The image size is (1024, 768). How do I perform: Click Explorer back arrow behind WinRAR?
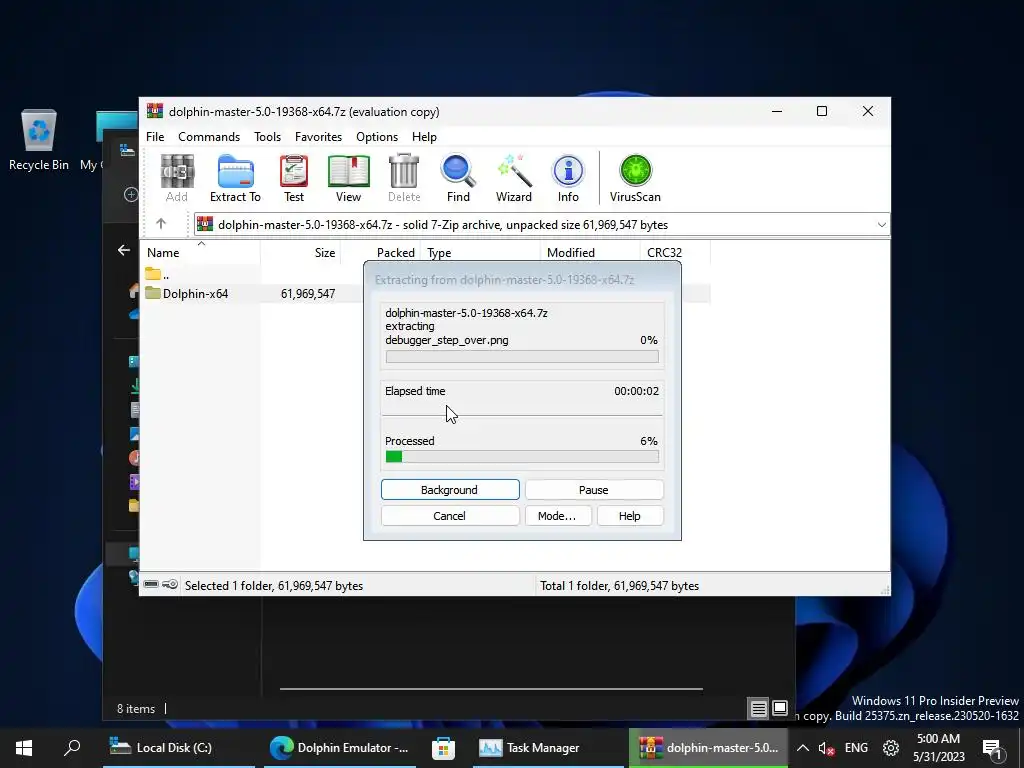click(x=123, y=249)
